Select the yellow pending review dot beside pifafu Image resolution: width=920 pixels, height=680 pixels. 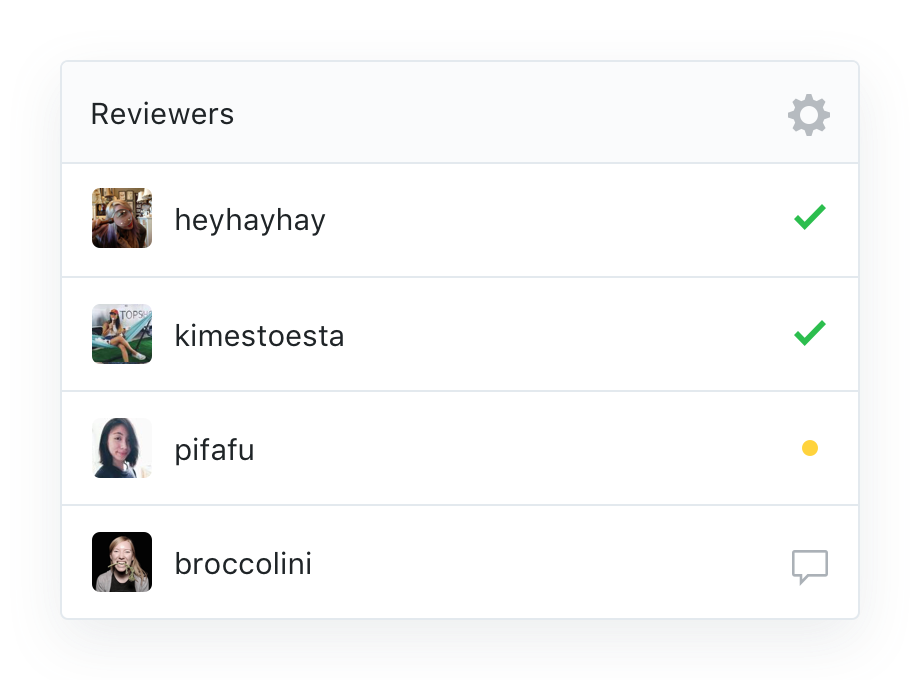pos(811,449)
